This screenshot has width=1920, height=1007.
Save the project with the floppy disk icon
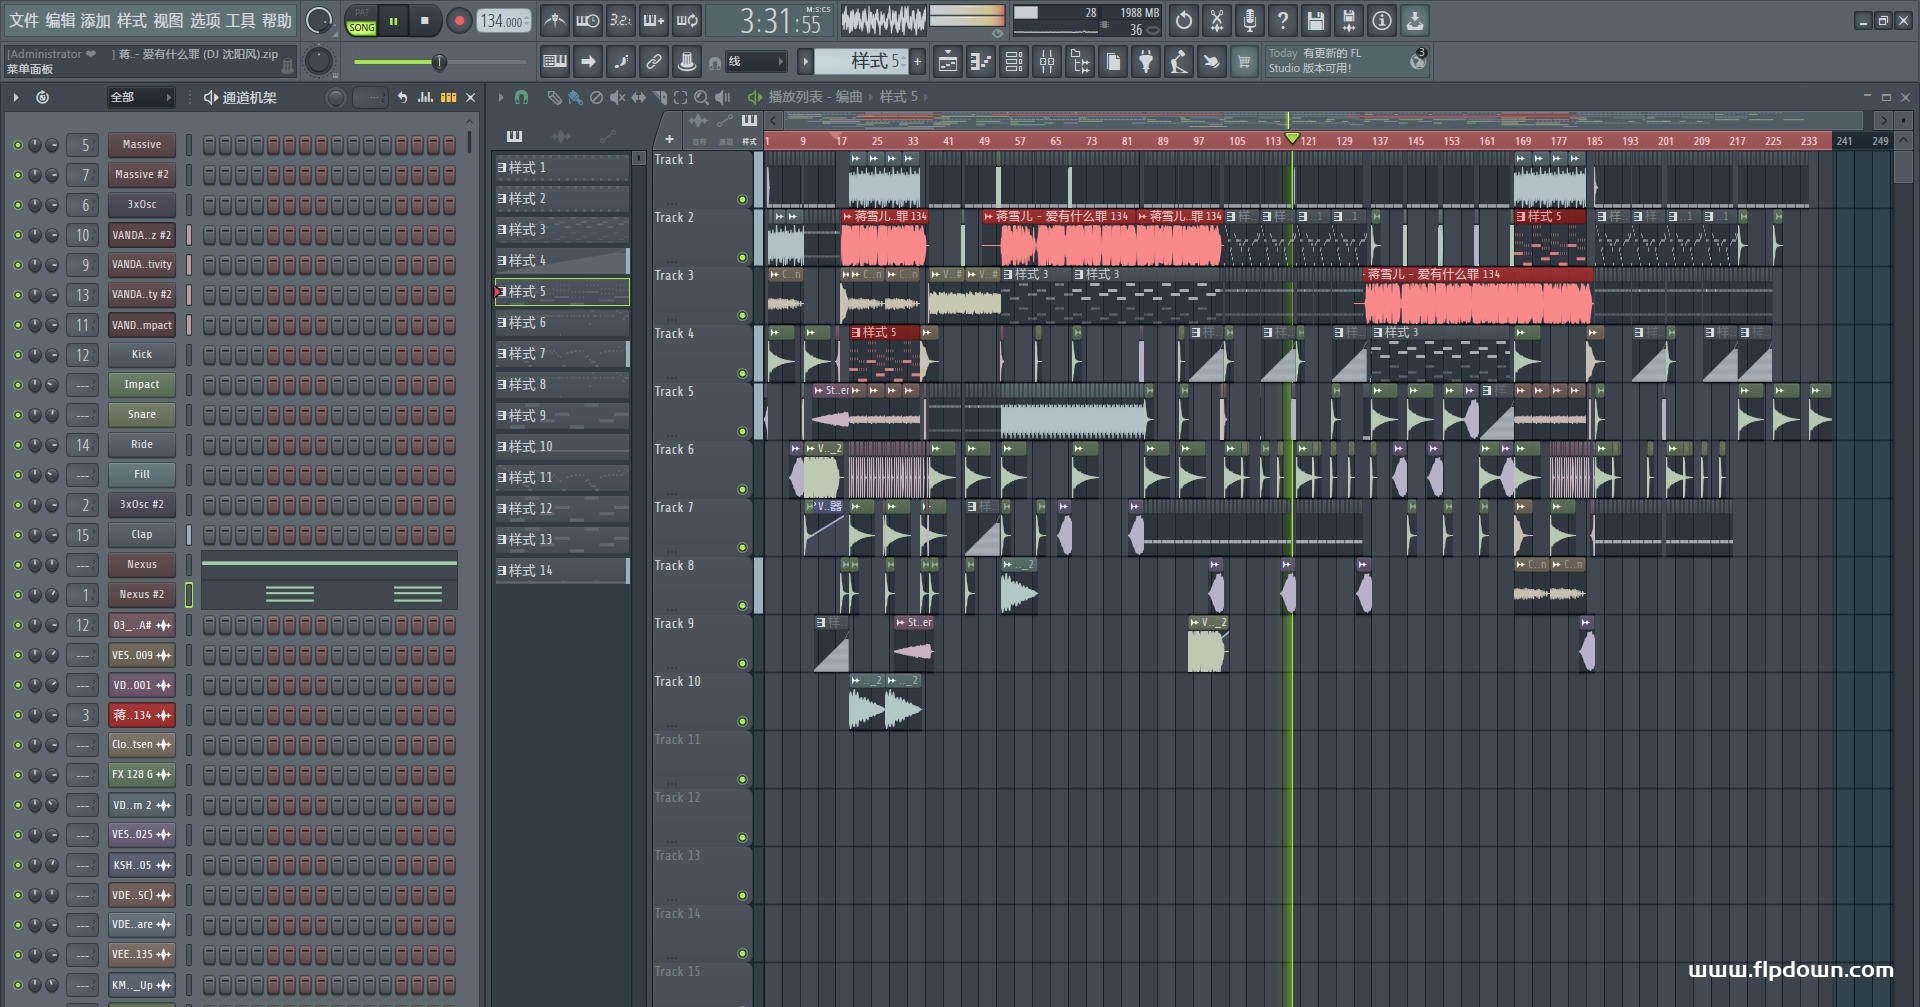pyautogui.click(x=1316, y=20)
